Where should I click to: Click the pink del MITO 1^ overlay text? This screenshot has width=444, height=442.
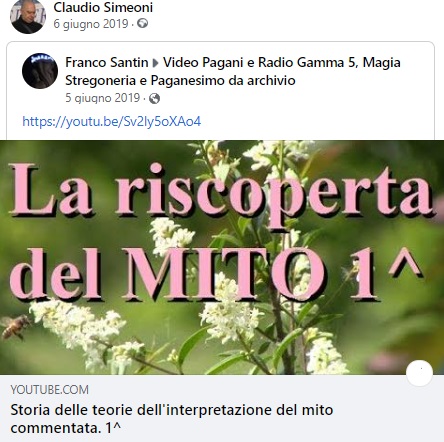217,273
